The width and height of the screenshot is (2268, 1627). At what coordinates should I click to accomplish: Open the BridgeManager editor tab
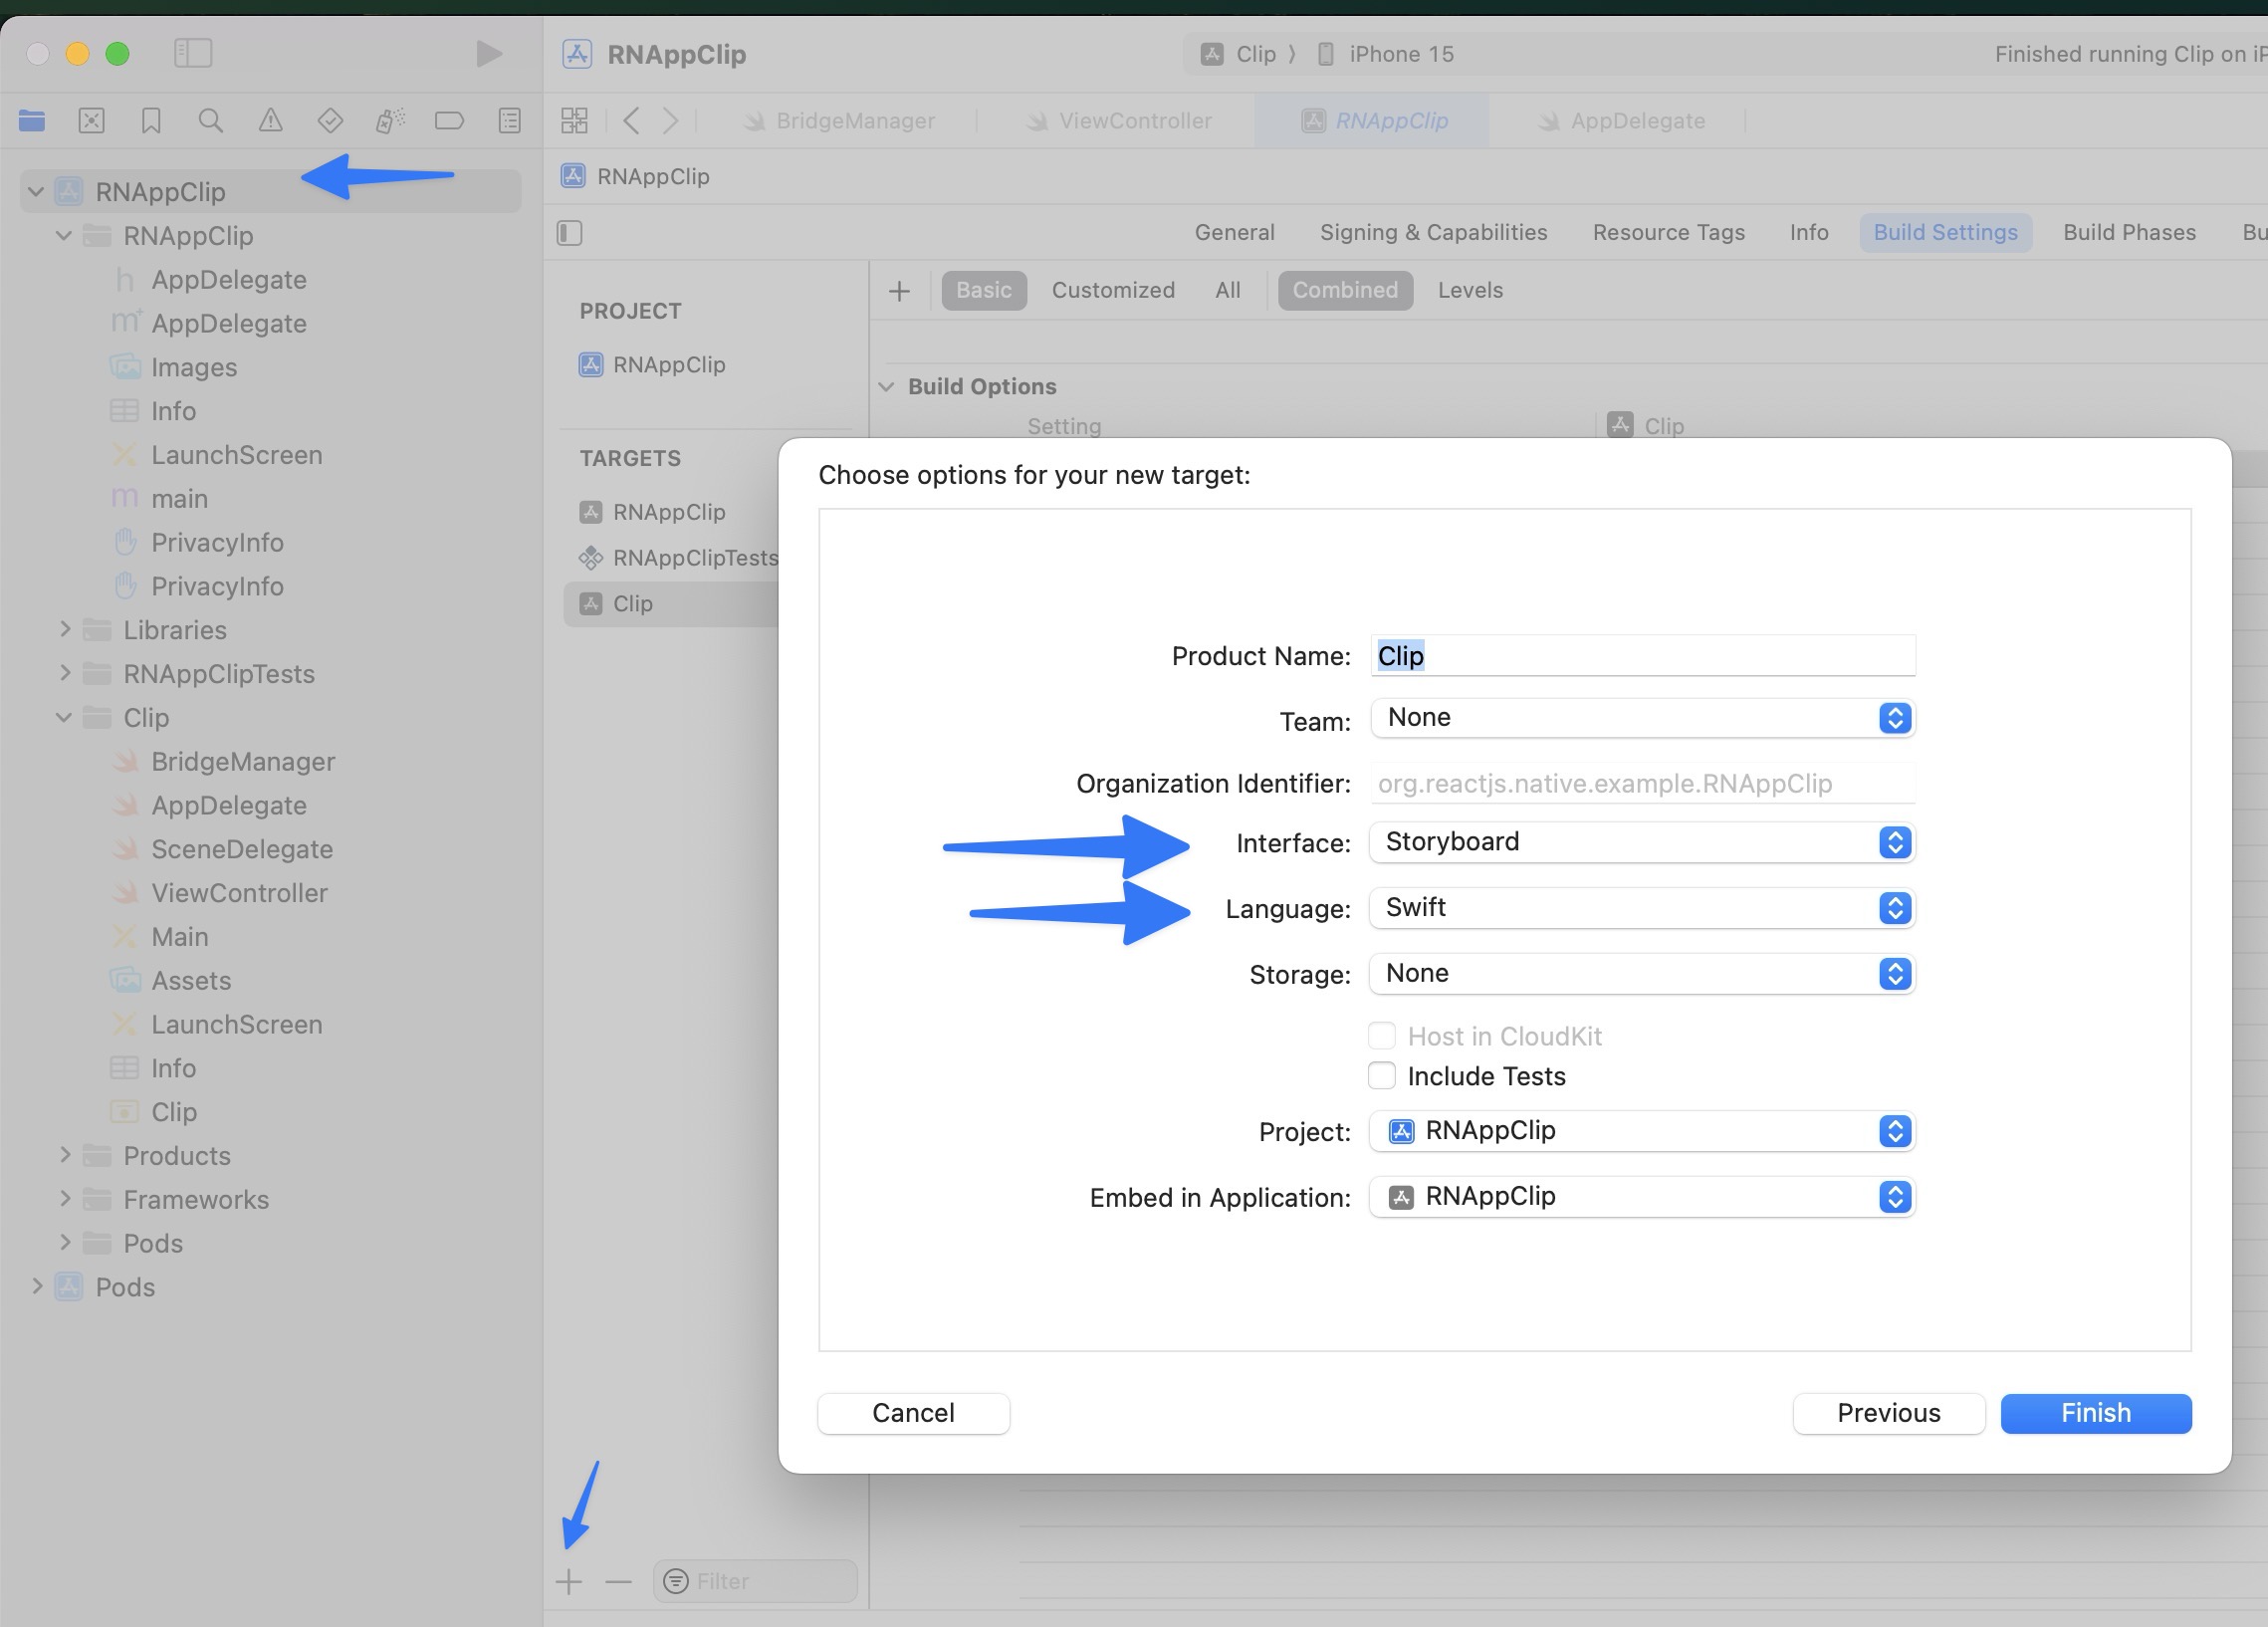coord(838,121)
